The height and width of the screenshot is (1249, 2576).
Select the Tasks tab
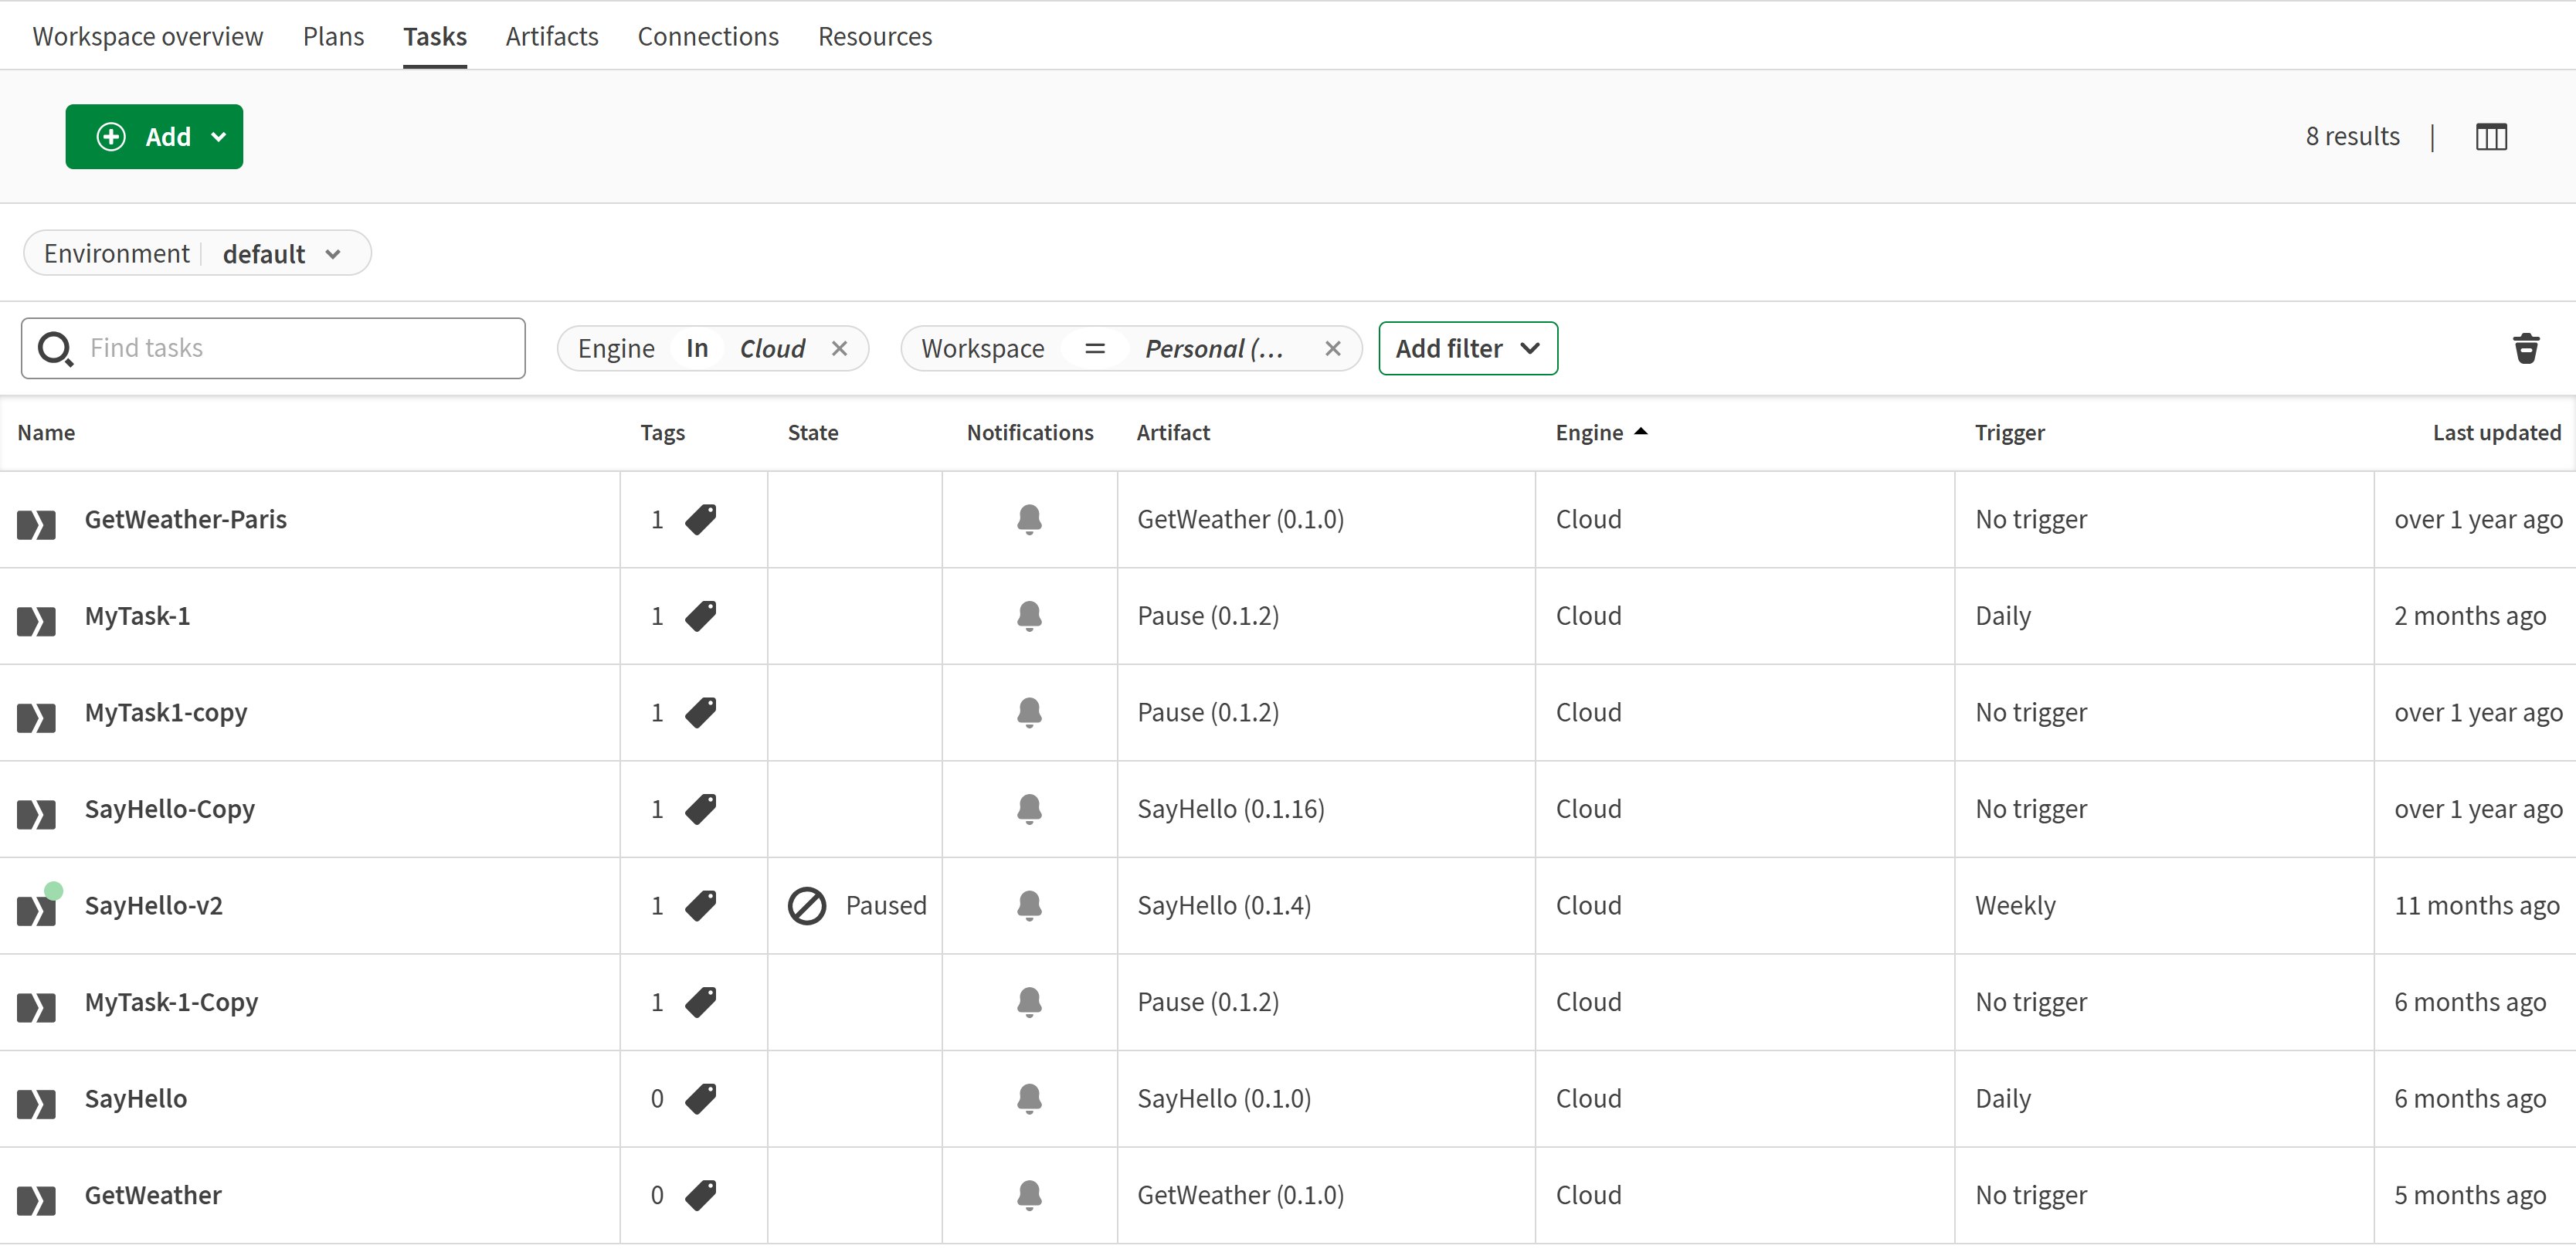point(434,33)
